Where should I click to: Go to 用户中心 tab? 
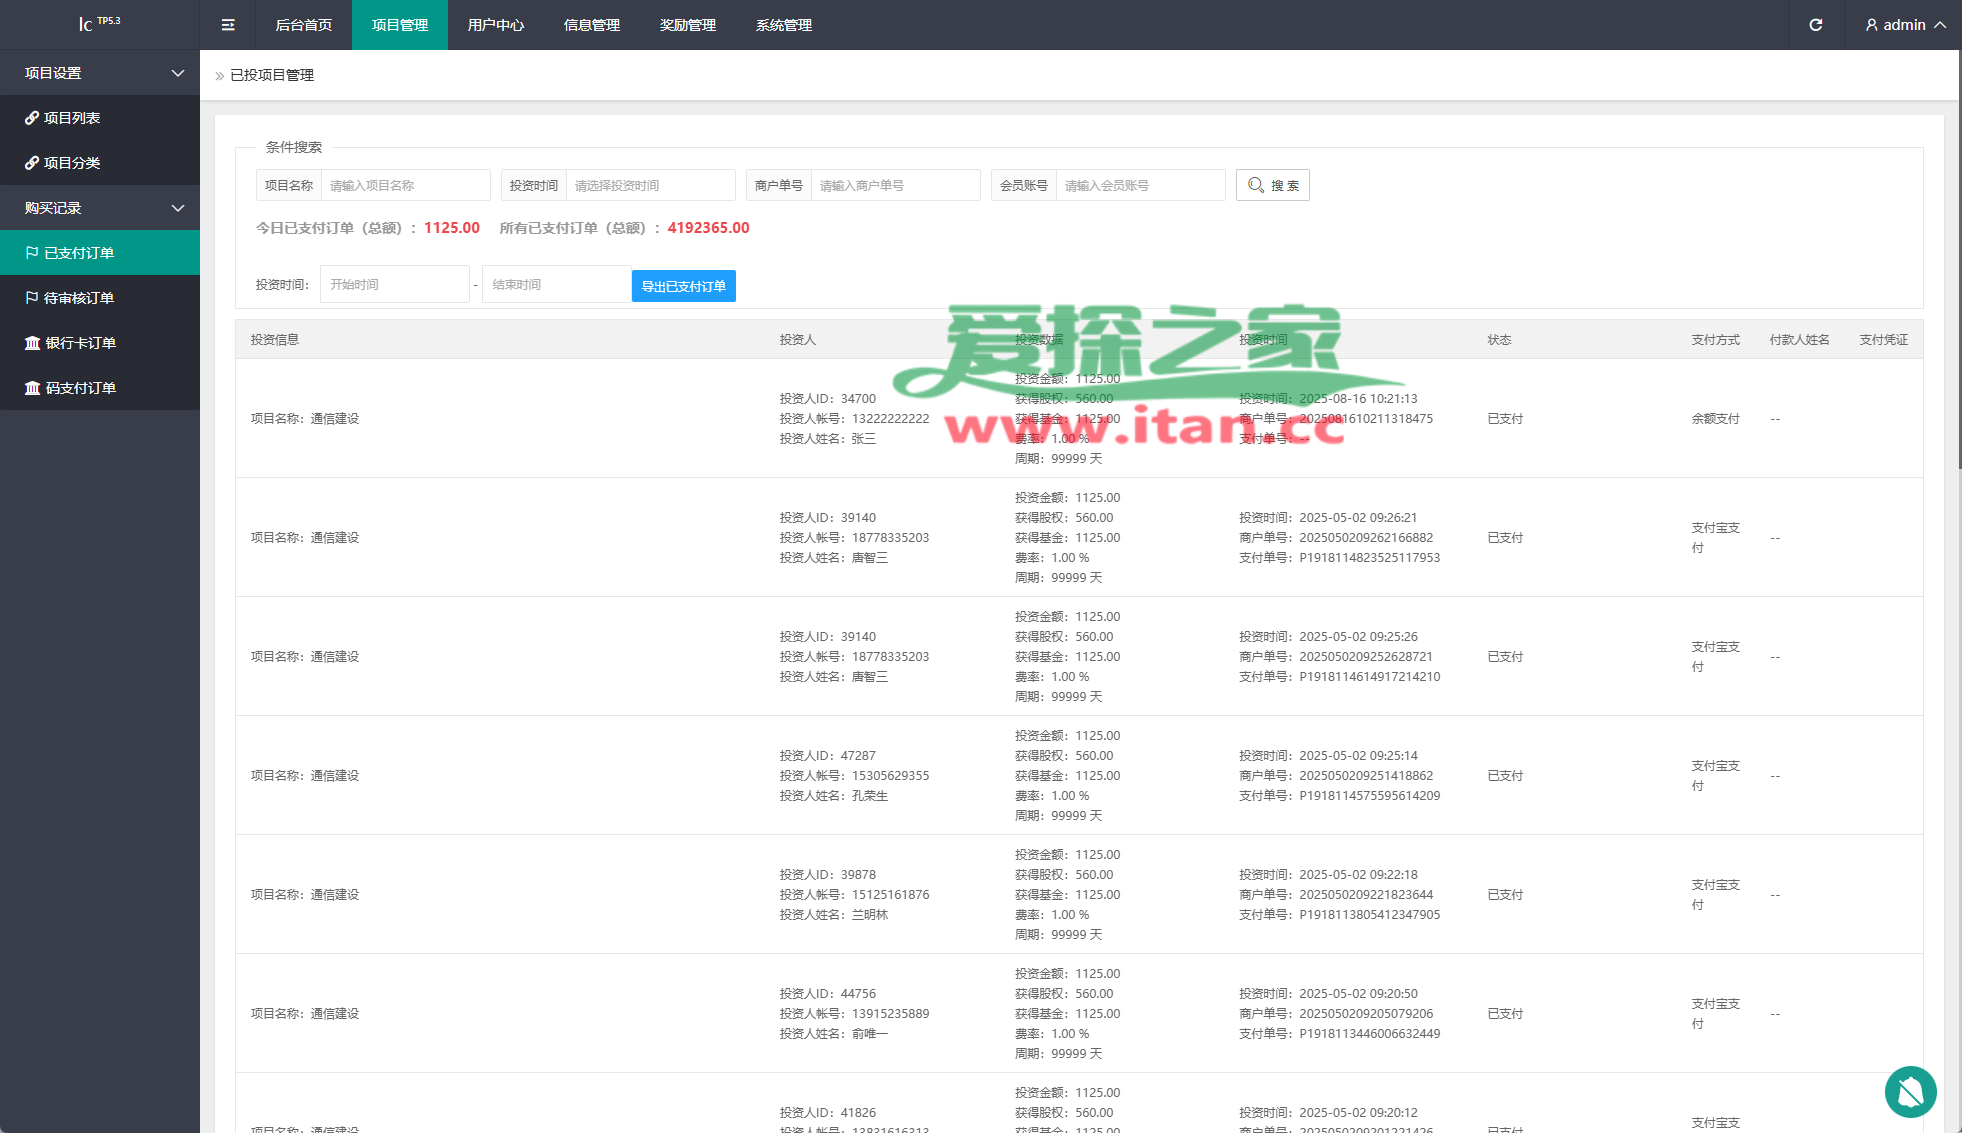496,25
